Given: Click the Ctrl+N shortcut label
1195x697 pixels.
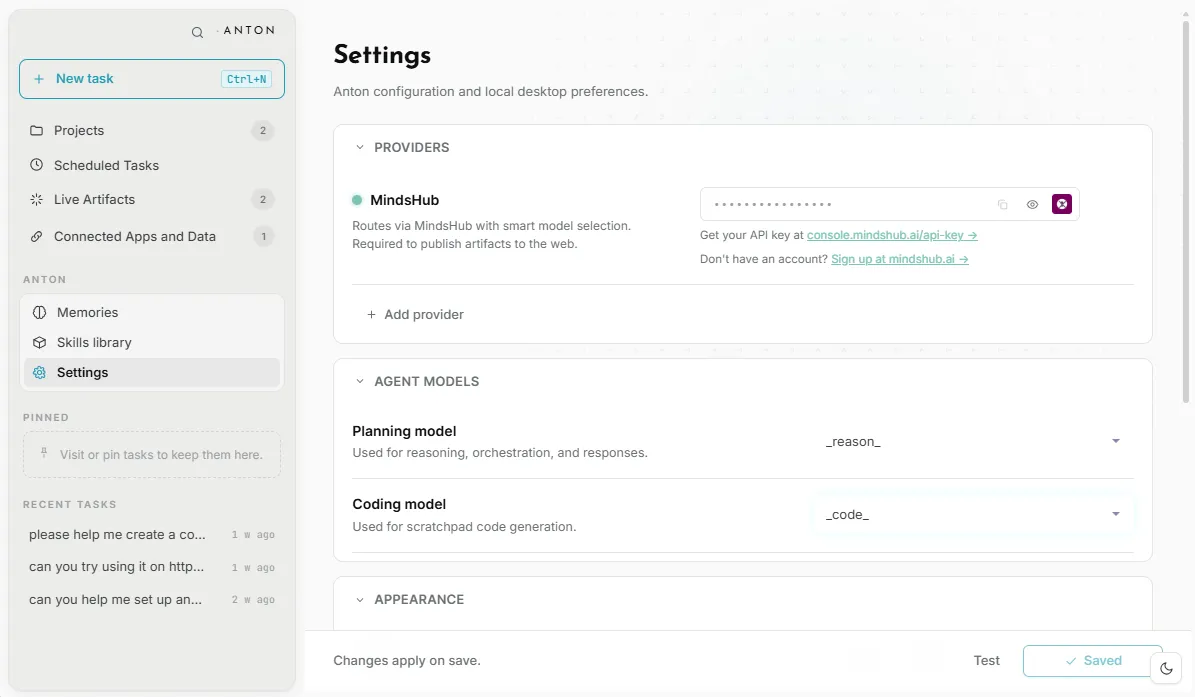Looking at the screenshot, I should click(246, 79).
